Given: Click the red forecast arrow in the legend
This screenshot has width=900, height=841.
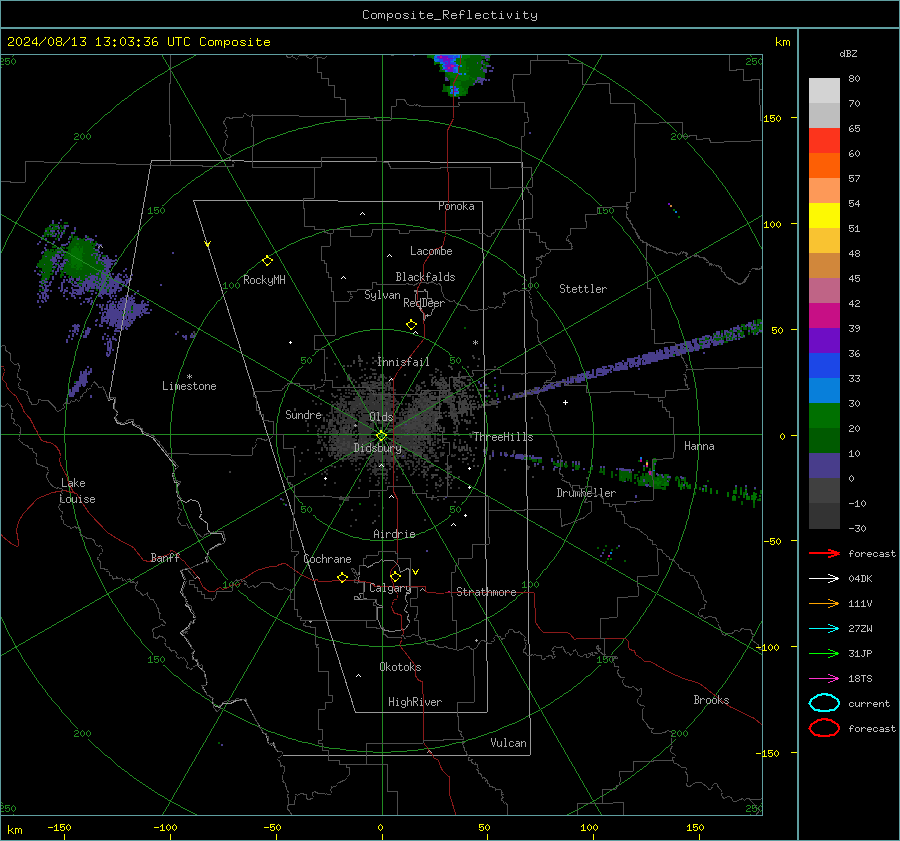Looking at the screenshot, I should [824, 553].
